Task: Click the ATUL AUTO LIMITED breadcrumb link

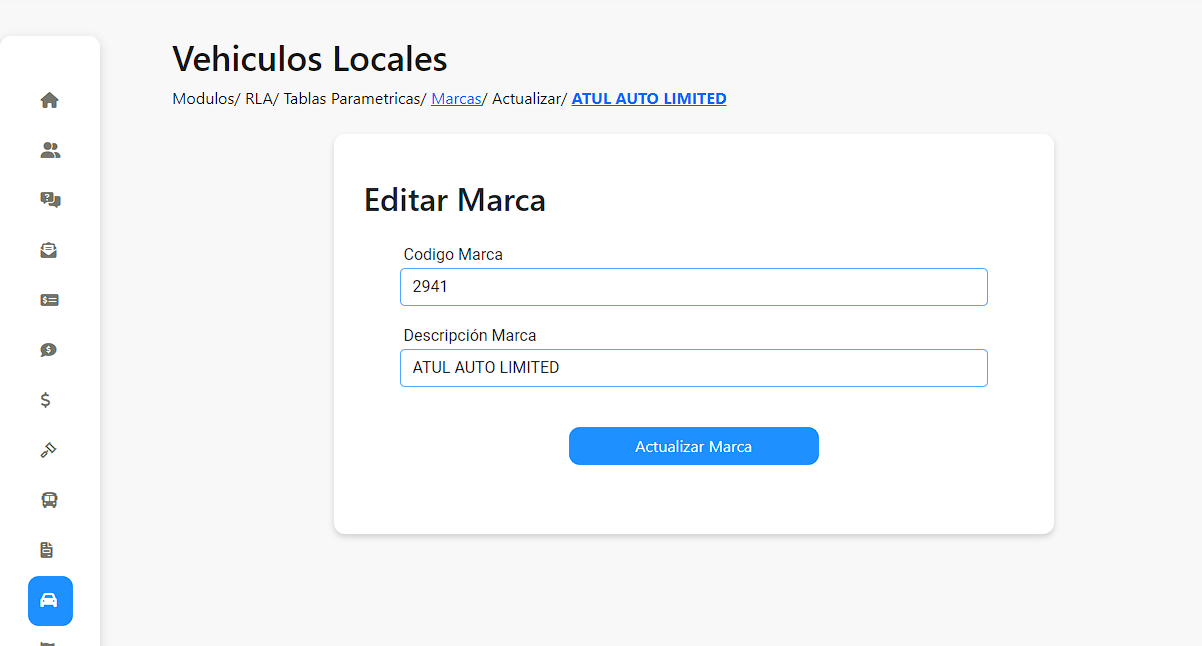Action: (x=649, y=99)
